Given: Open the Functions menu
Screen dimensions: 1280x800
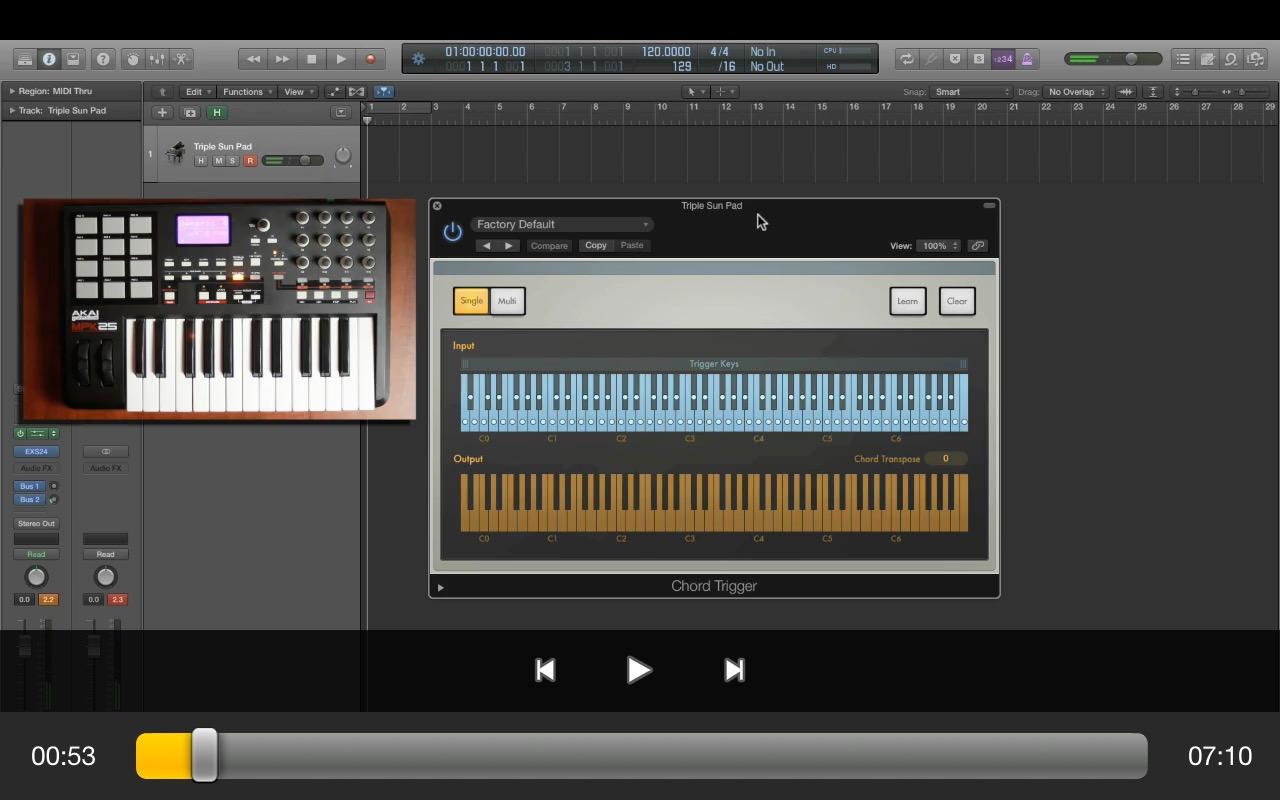Looking at the screenshot, I should click(245, 92).
